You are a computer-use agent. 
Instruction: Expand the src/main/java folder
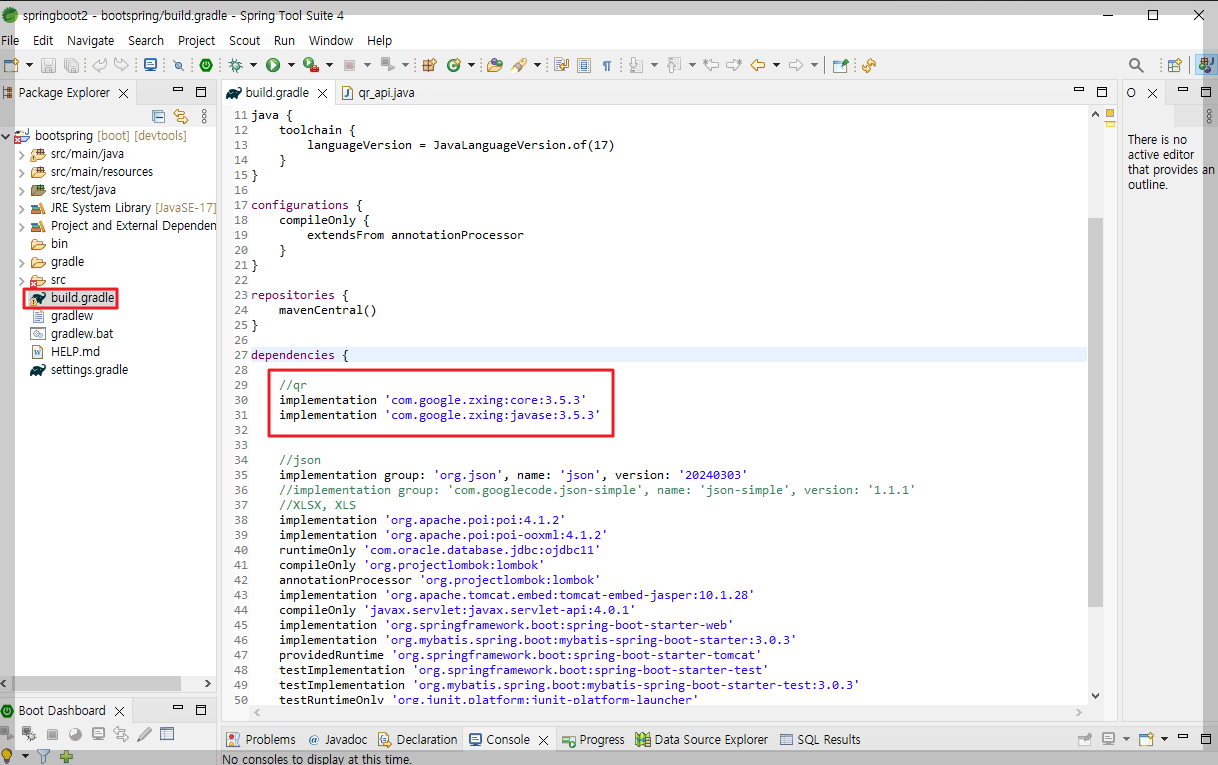tap(21, 154)
